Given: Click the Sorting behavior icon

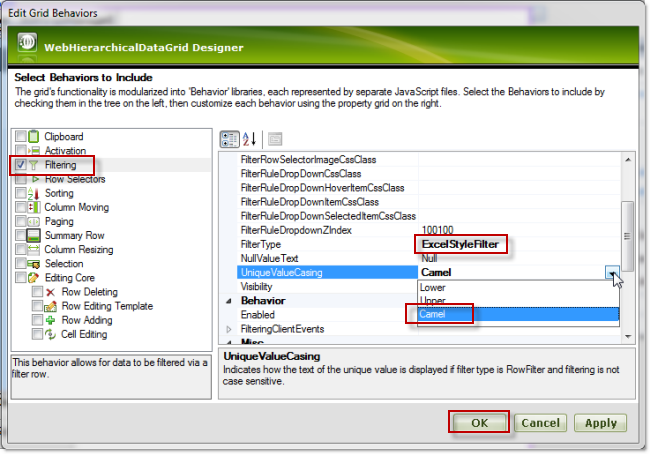Looking at the screenshot, I should (x=33, y=193).
